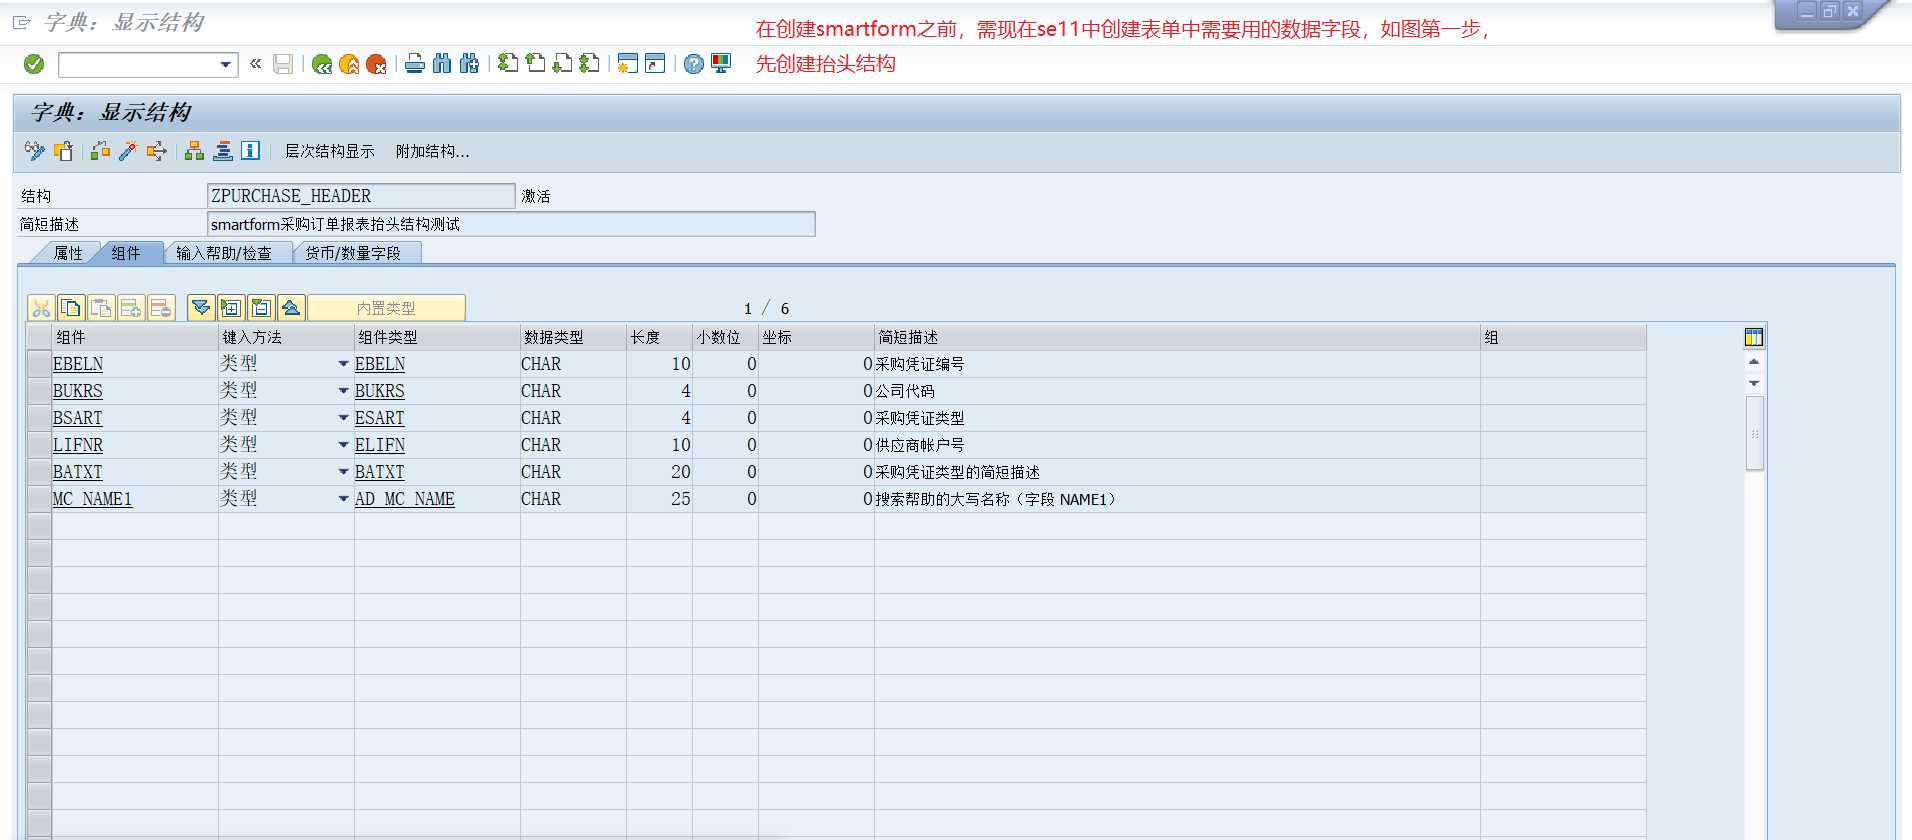Screen dimensions: 1912x840
Task: Click the Generate Shortcut icon
Action: (x=655, y=64)
